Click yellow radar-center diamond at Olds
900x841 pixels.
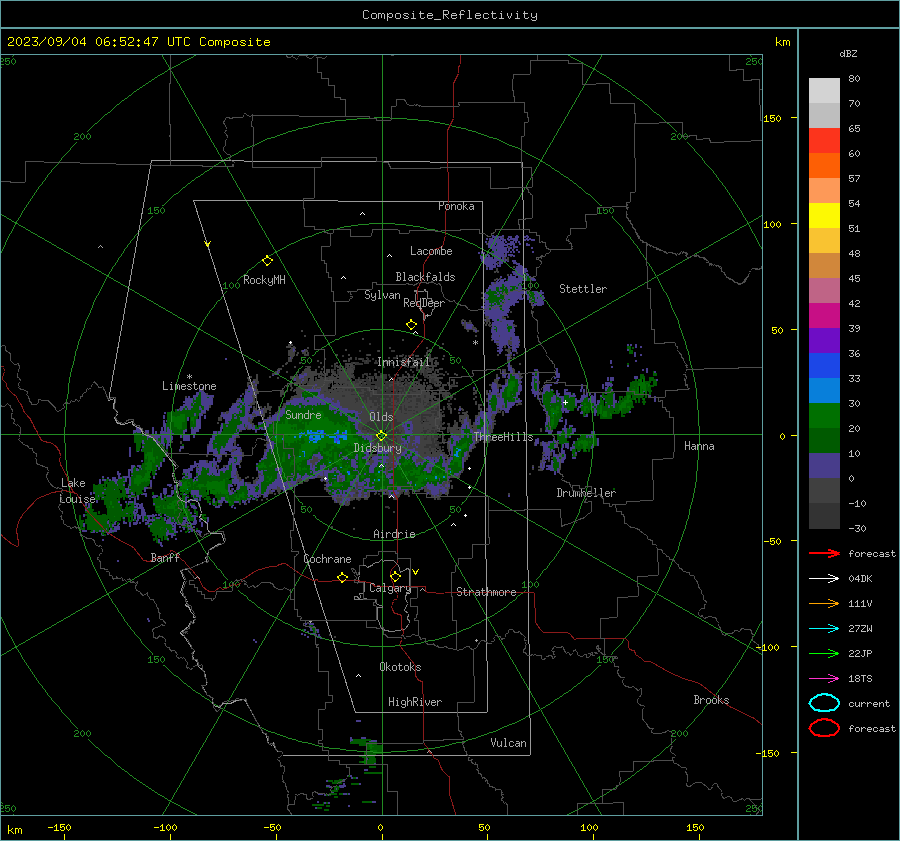point(381,436)
